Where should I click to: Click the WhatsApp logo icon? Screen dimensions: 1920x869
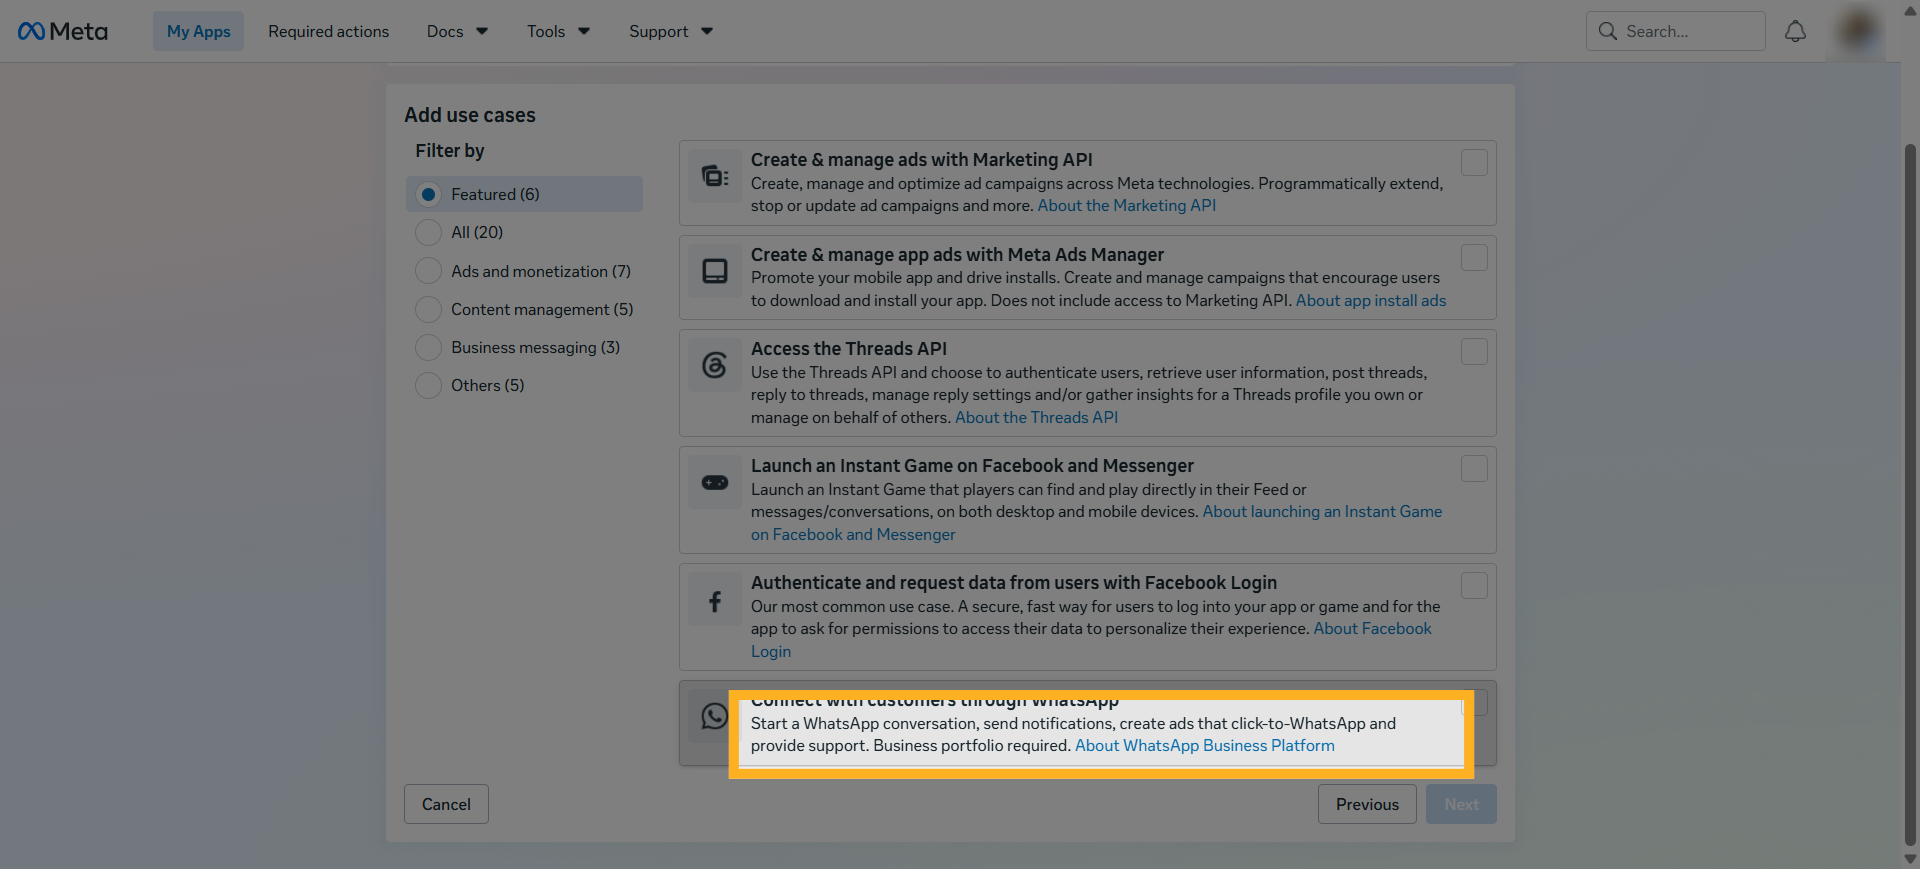click(714, 716)
